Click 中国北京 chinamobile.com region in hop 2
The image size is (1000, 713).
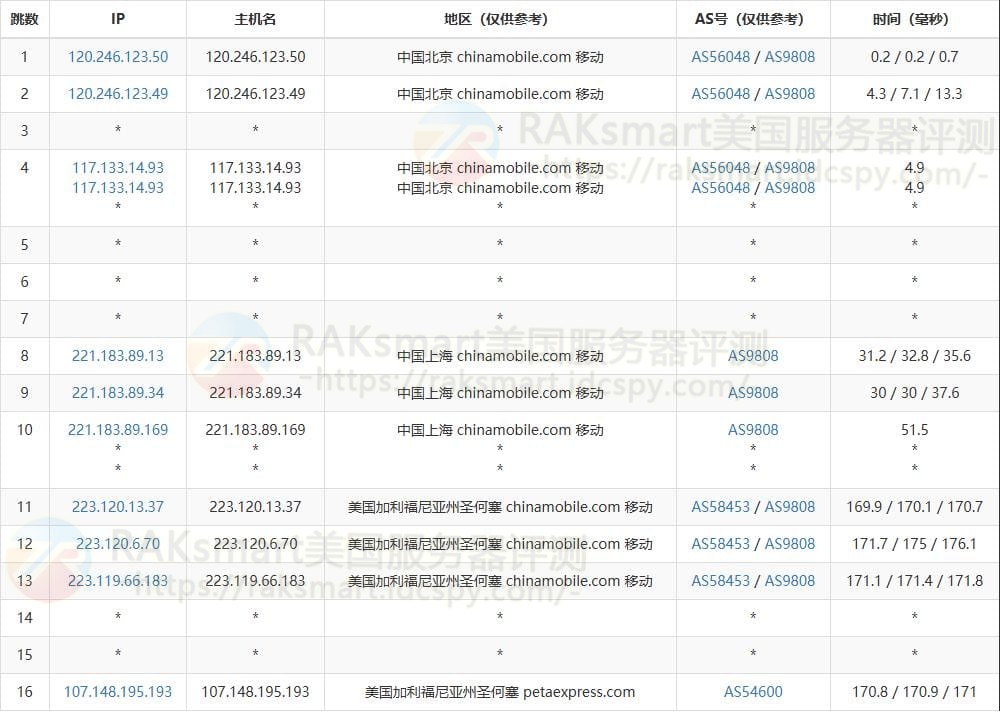pos(500,94)
